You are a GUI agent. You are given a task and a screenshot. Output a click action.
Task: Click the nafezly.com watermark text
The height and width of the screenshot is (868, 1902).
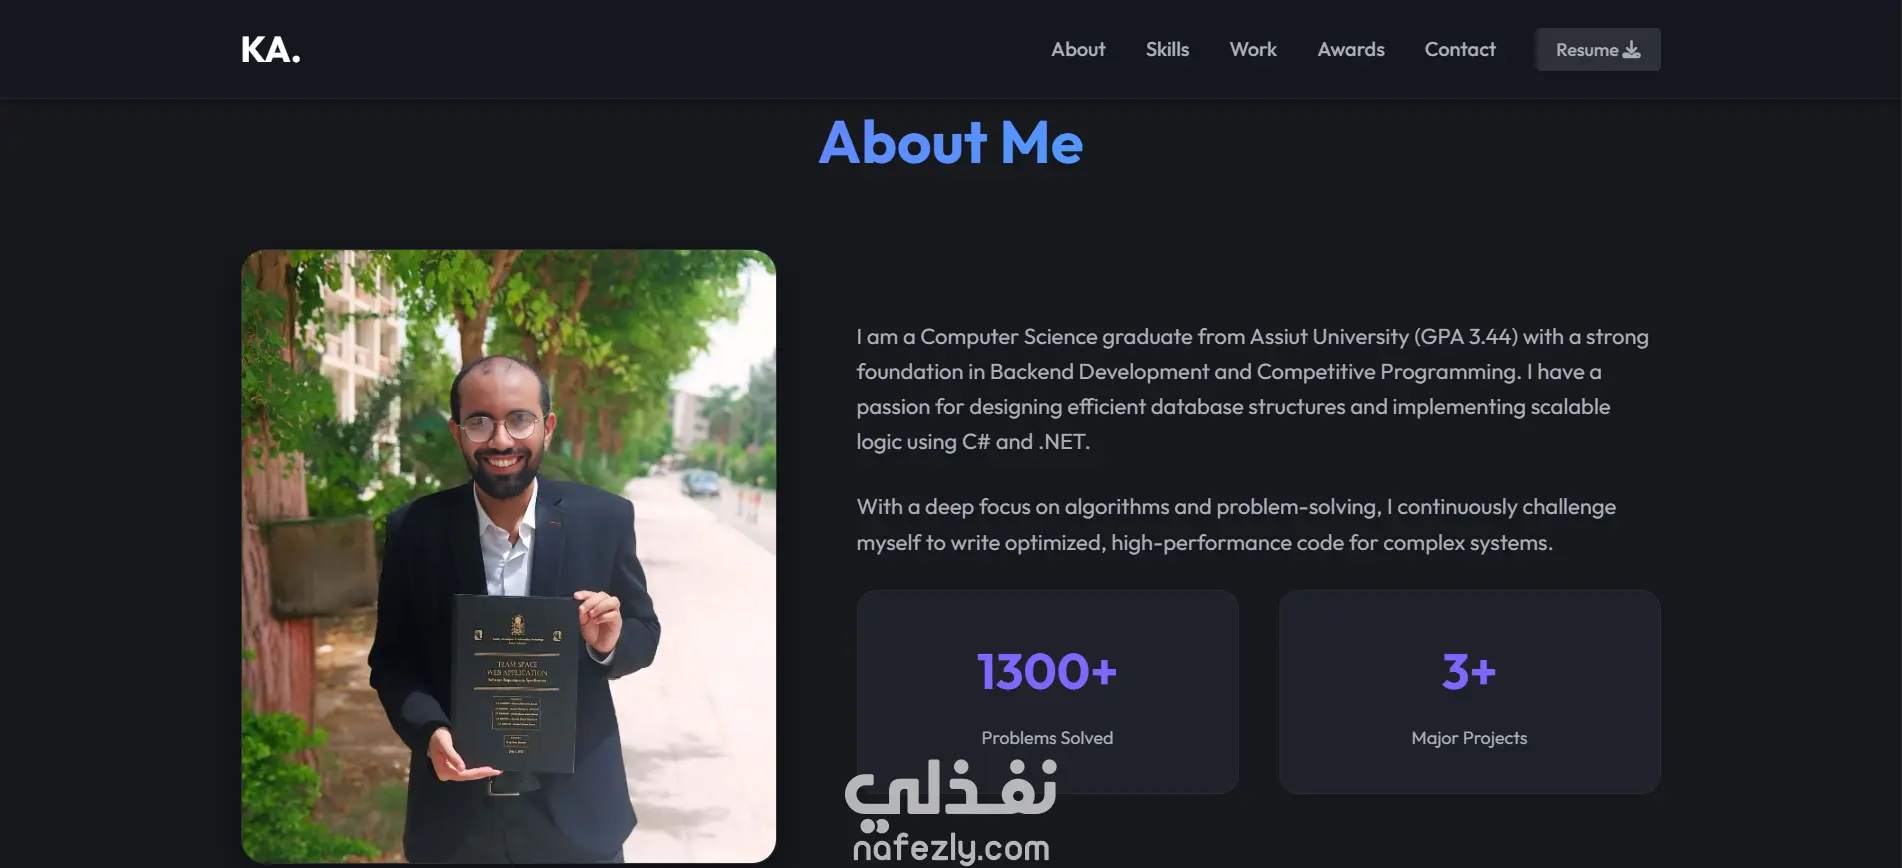(951, 847)
